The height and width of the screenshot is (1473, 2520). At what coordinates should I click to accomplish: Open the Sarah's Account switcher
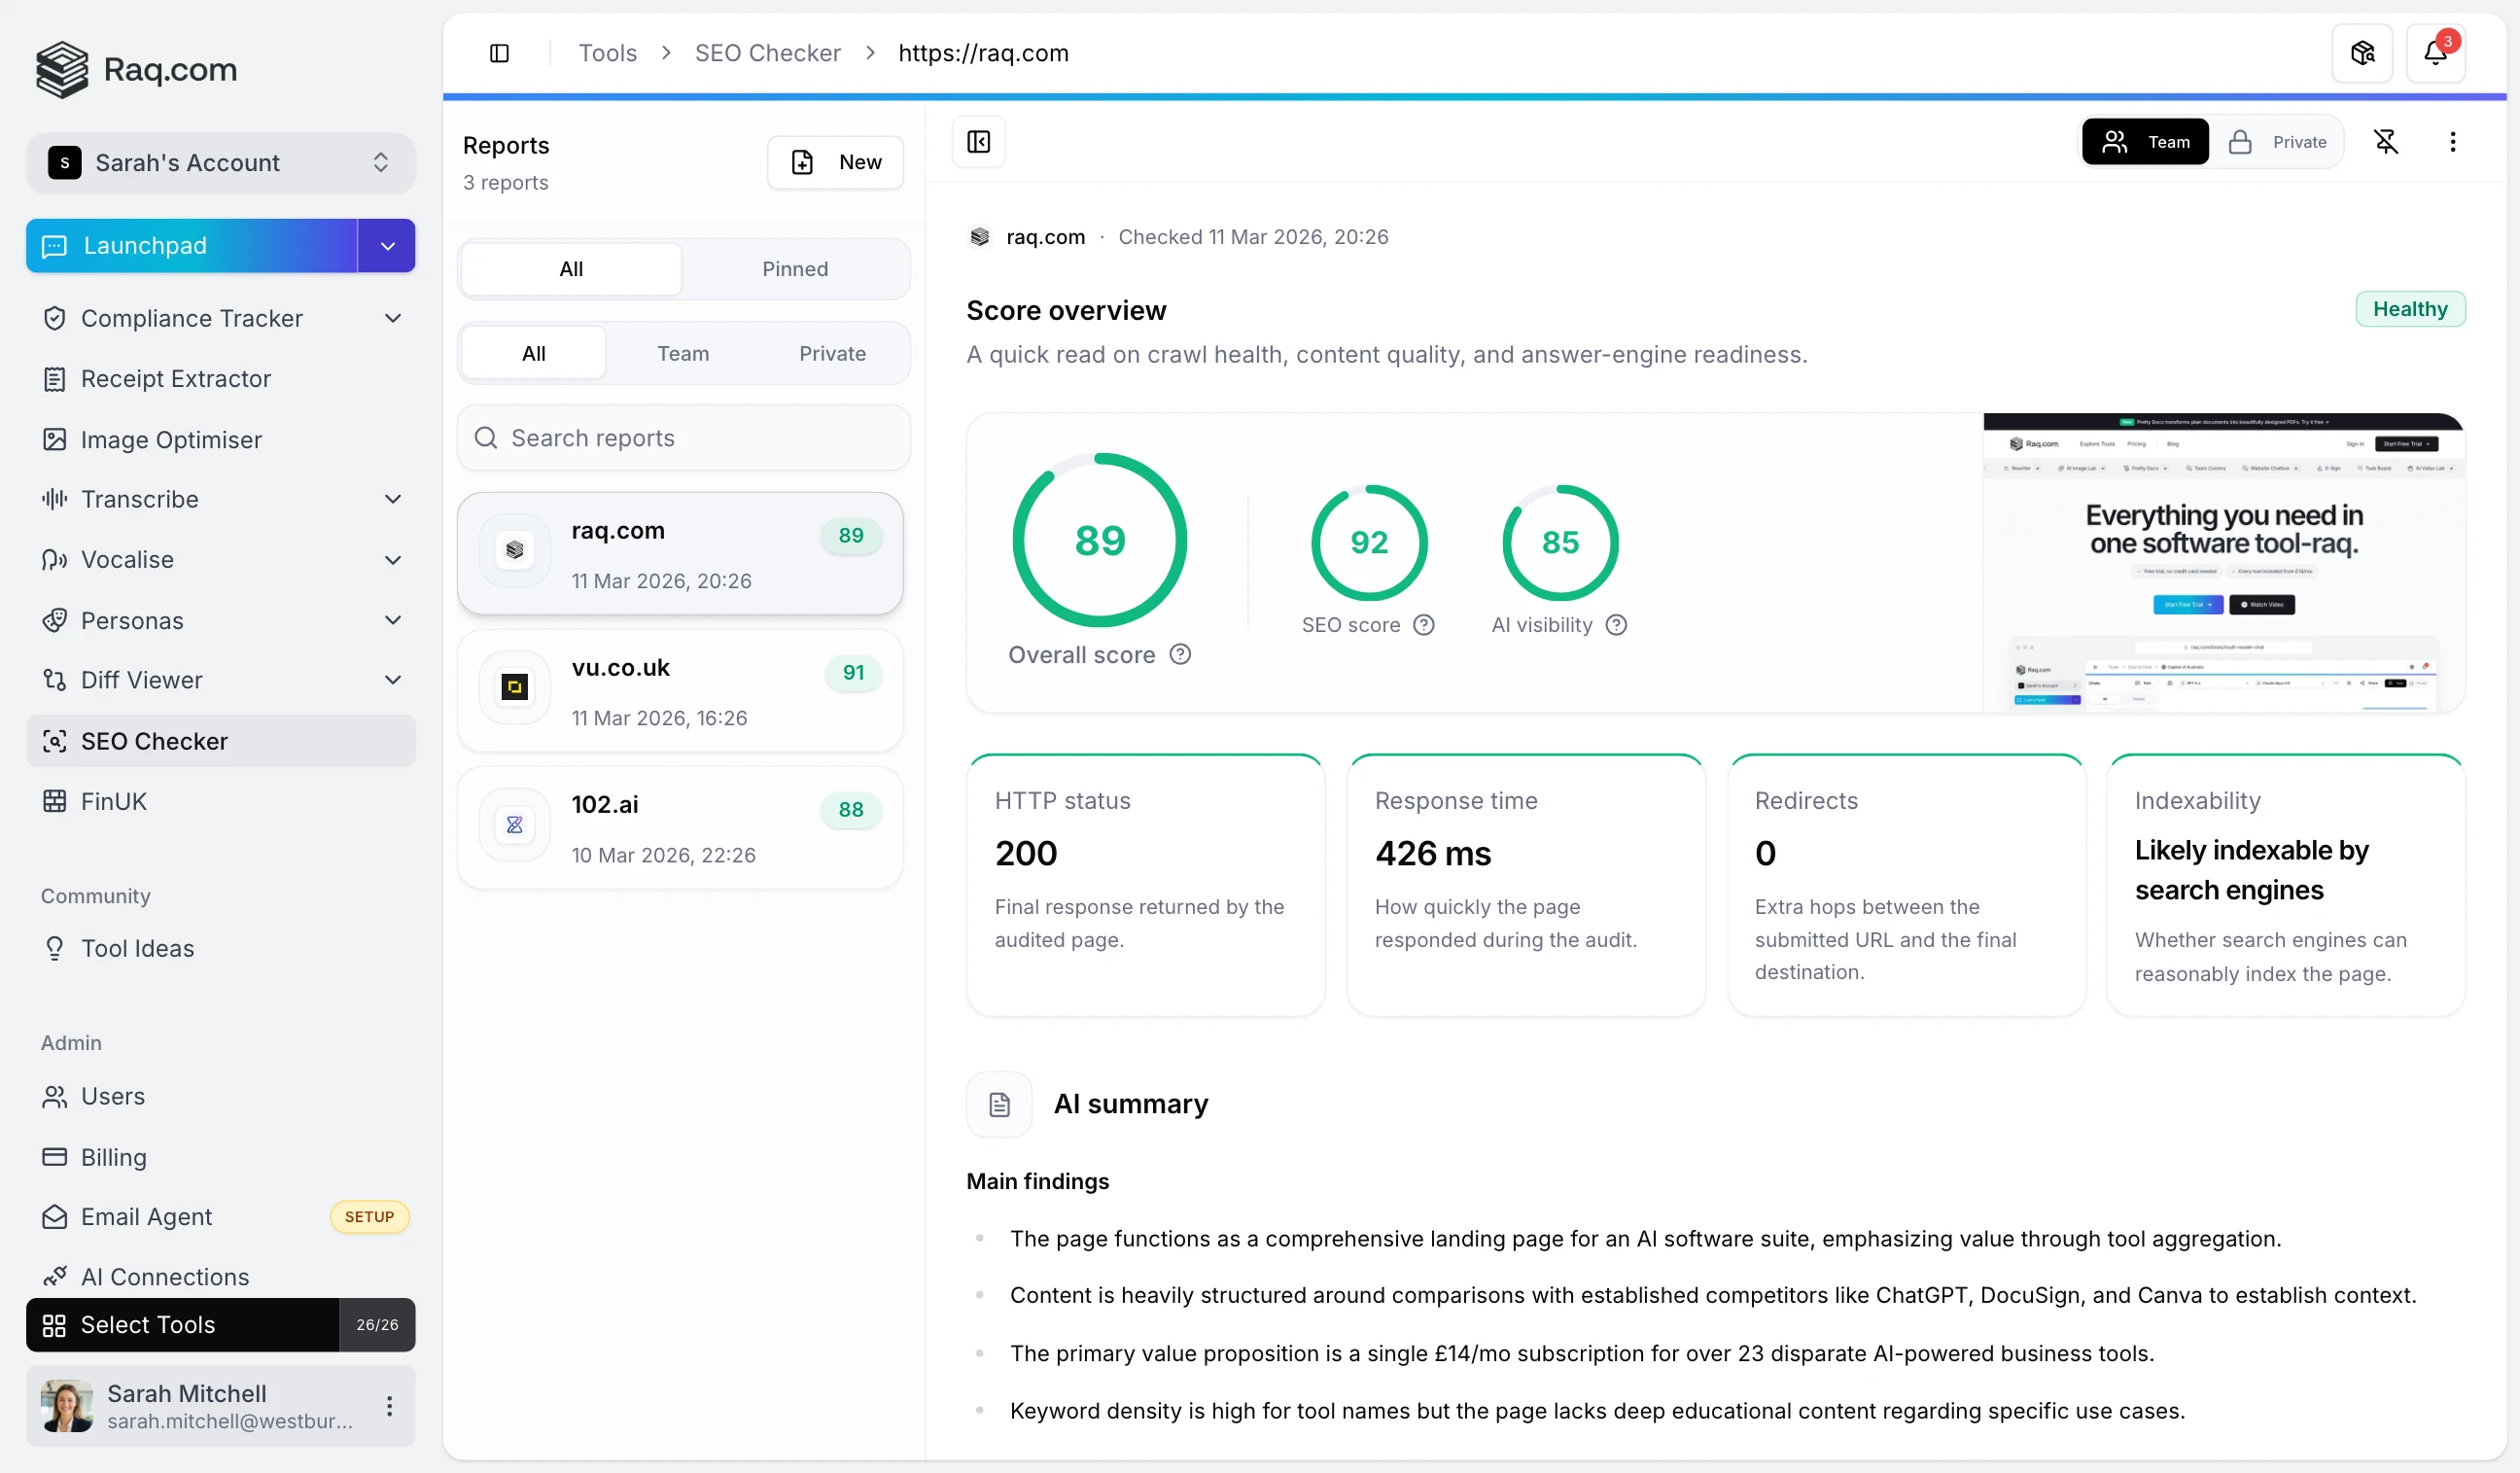pos(220,162)
